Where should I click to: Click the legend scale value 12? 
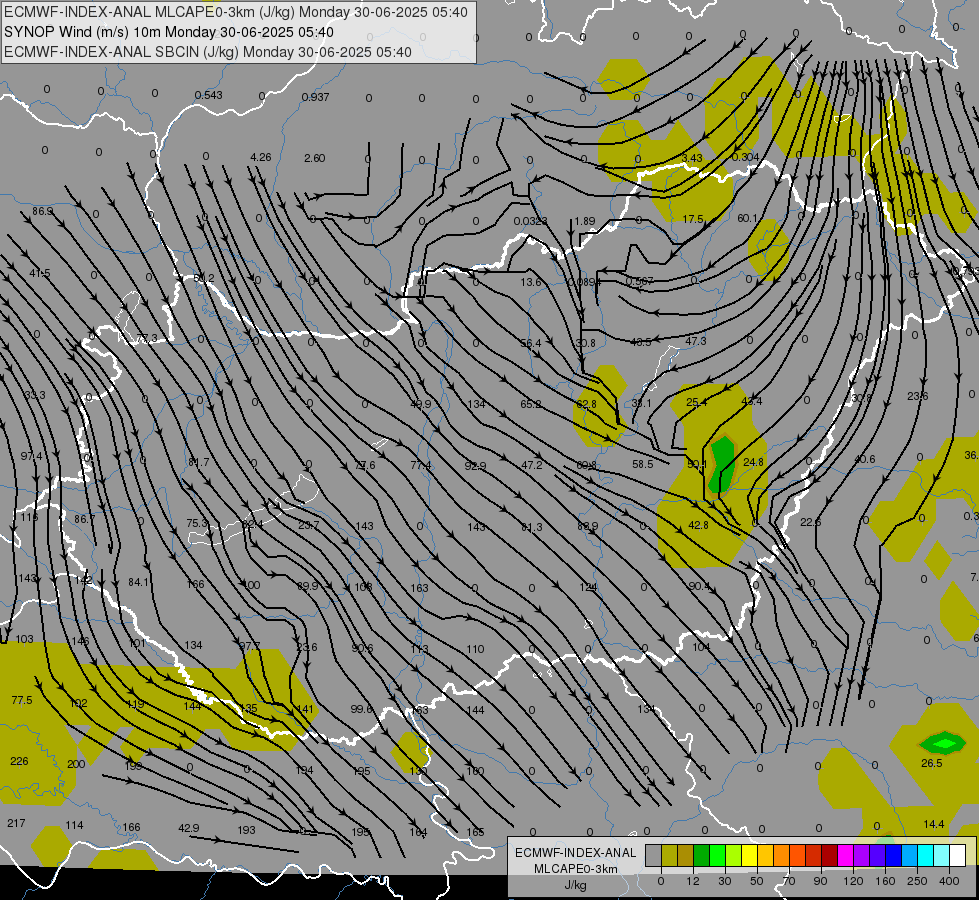(x=693, y=881)
